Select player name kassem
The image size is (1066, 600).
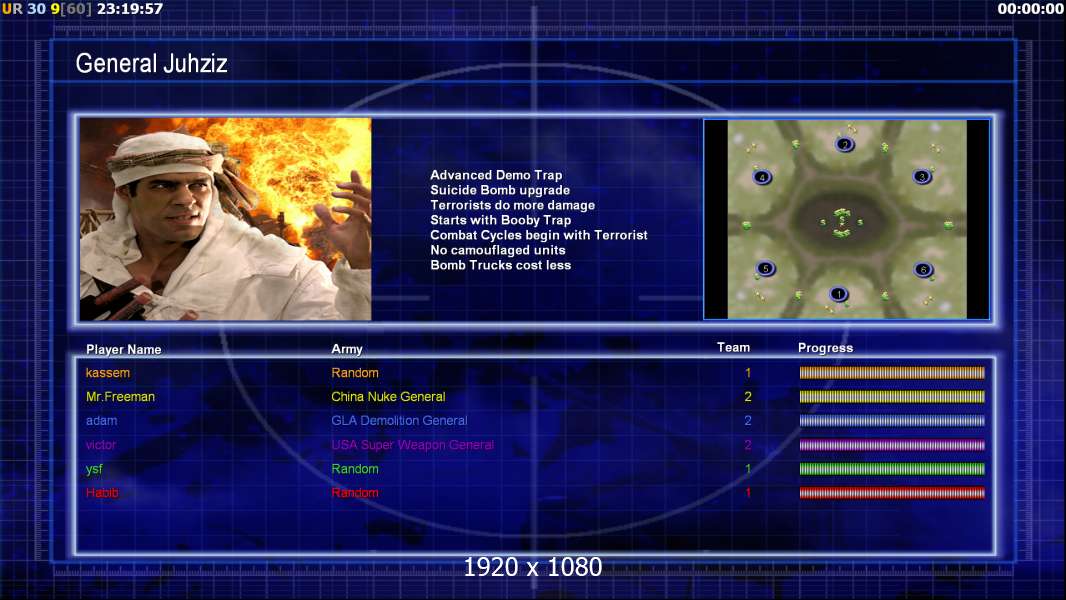(x=107, y=372)
